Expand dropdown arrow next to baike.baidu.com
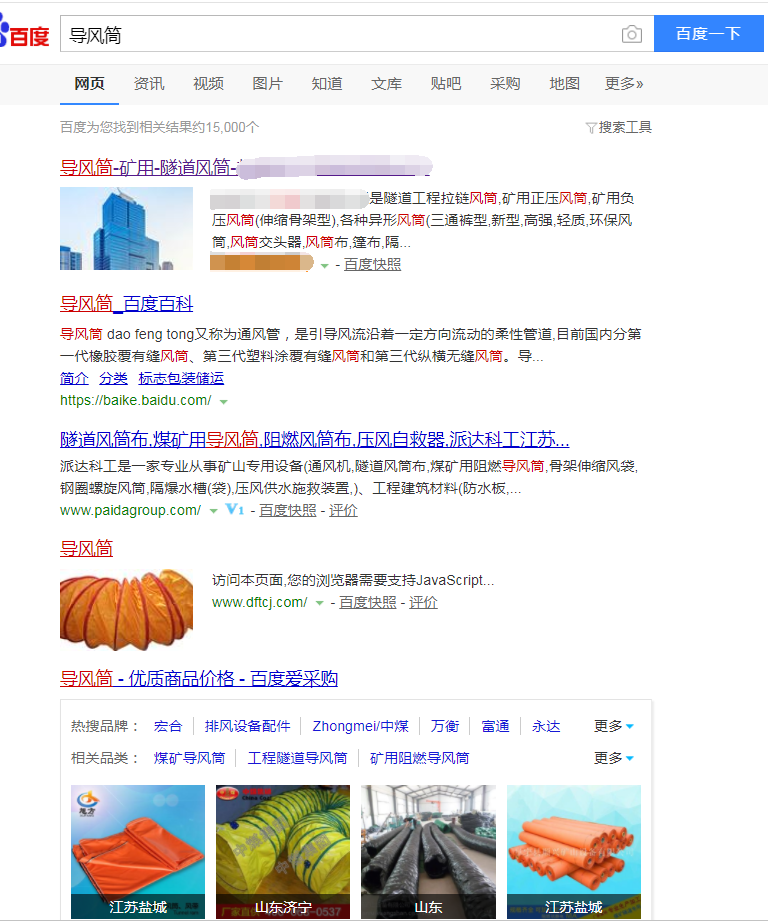The width and height of the screenshot is (768, 922). click(223, 402)
